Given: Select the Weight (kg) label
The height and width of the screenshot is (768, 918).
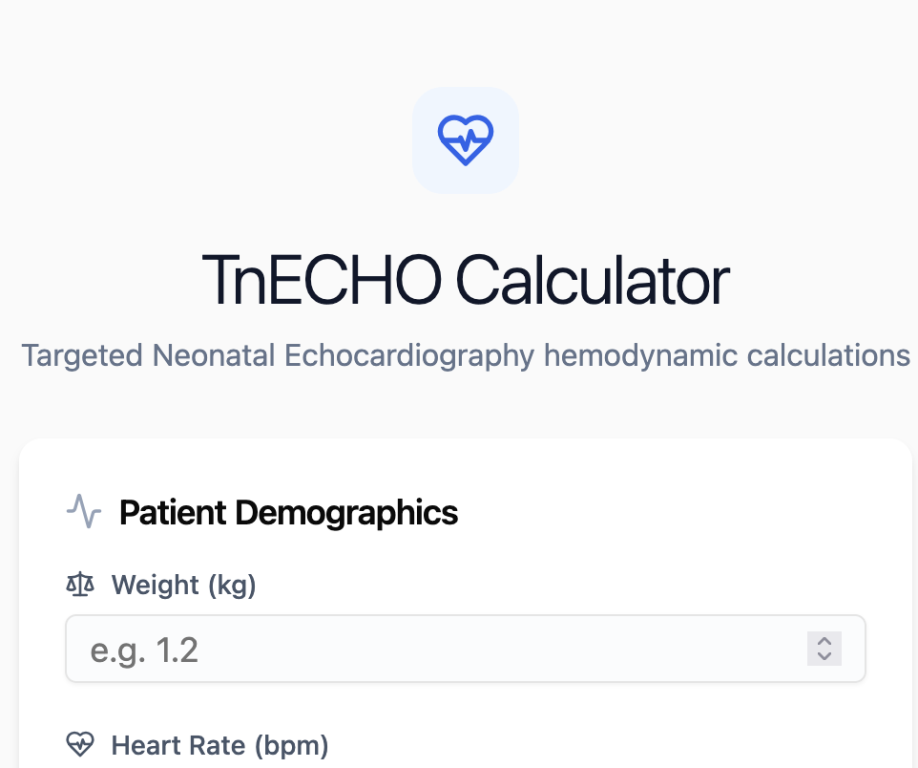Looking at the screenshot, I should pyautogui.click(x=183, y=585).
